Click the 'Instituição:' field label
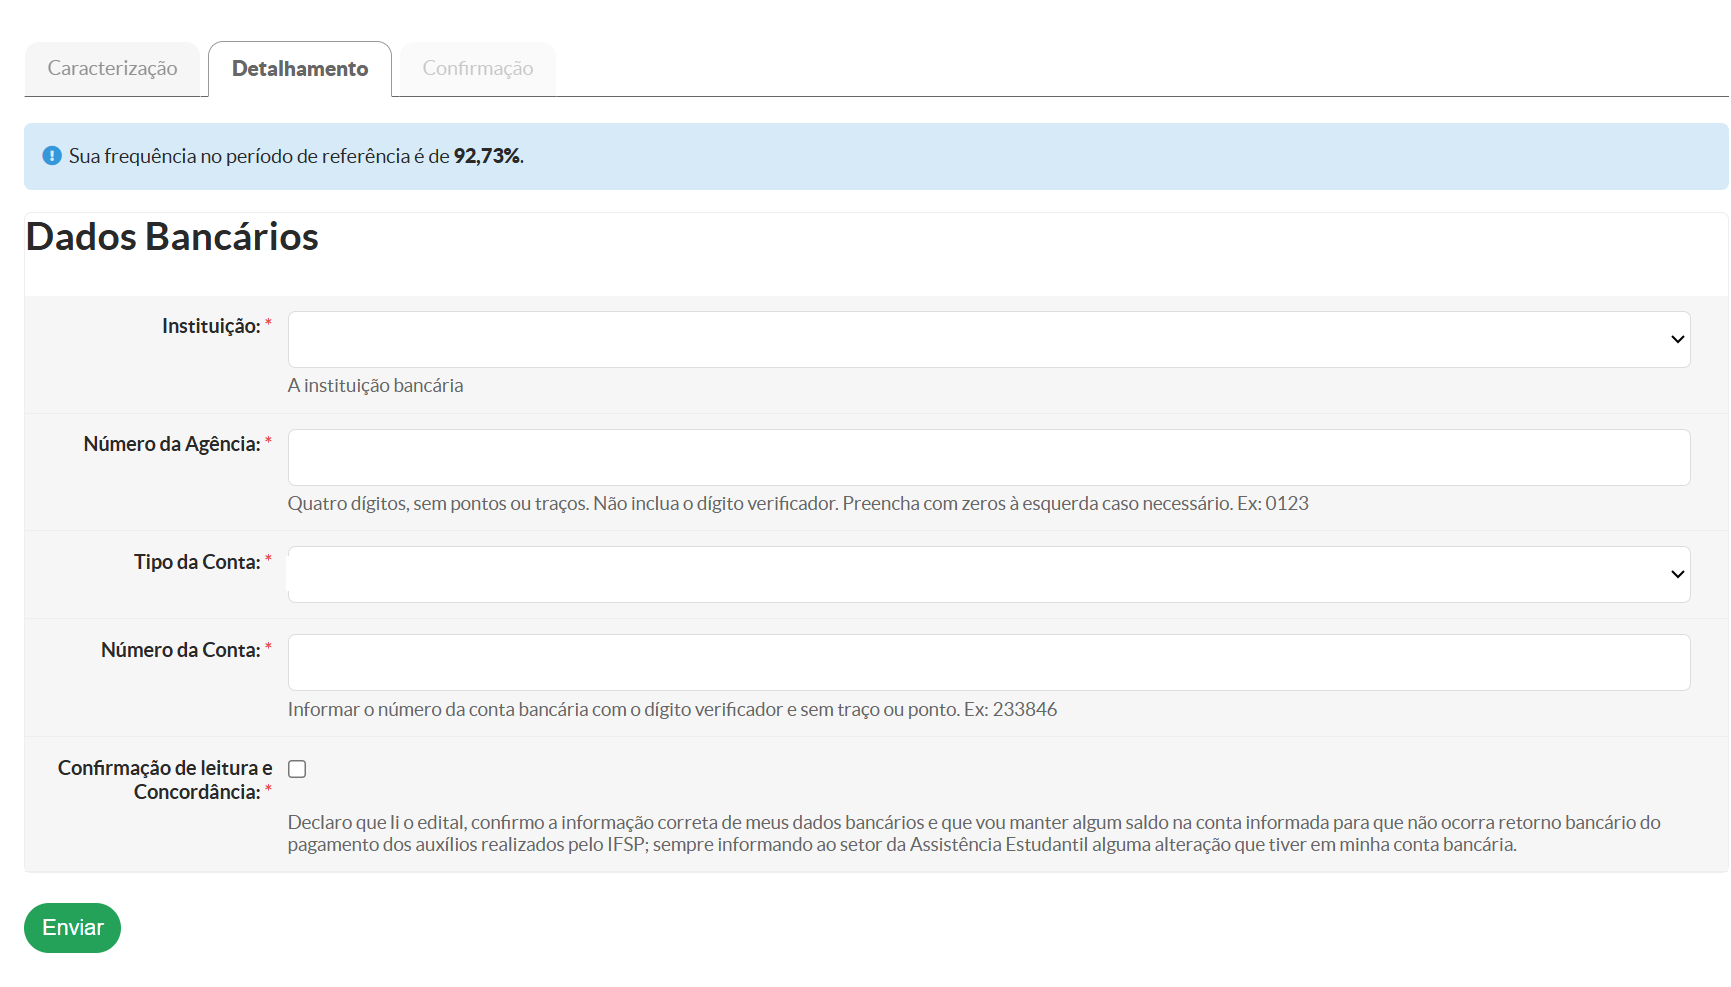The width and height of the screenshot is (1731, 987). click(x=211, y=327)
